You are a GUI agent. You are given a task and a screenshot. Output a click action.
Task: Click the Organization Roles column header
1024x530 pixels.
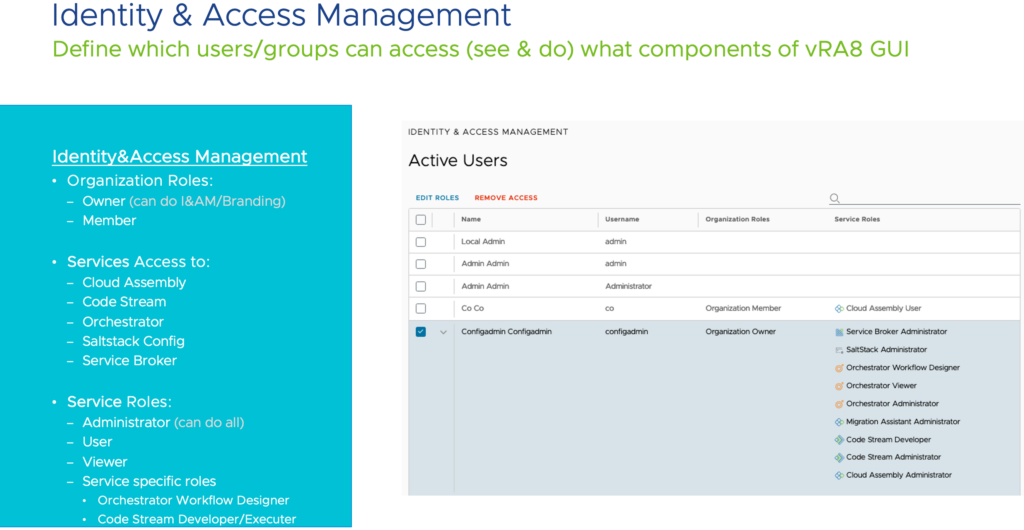coord(737,219)
